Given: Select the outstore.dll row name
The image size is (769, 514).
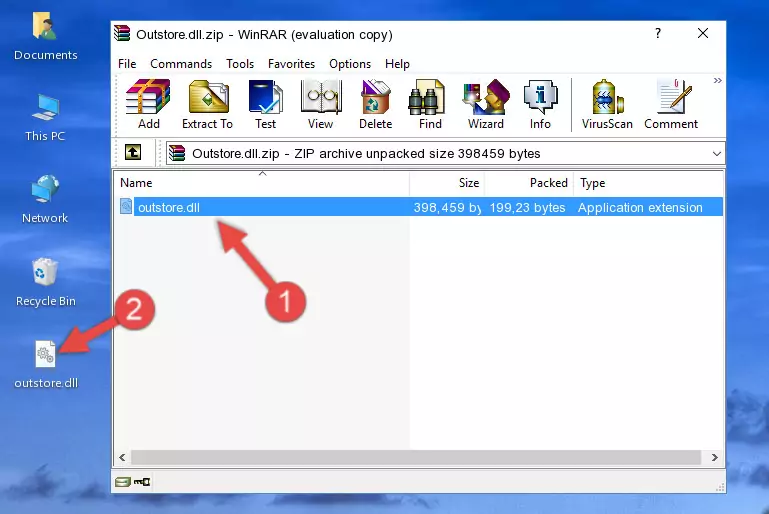Looking at the screenshot, I should coord(169,207).
